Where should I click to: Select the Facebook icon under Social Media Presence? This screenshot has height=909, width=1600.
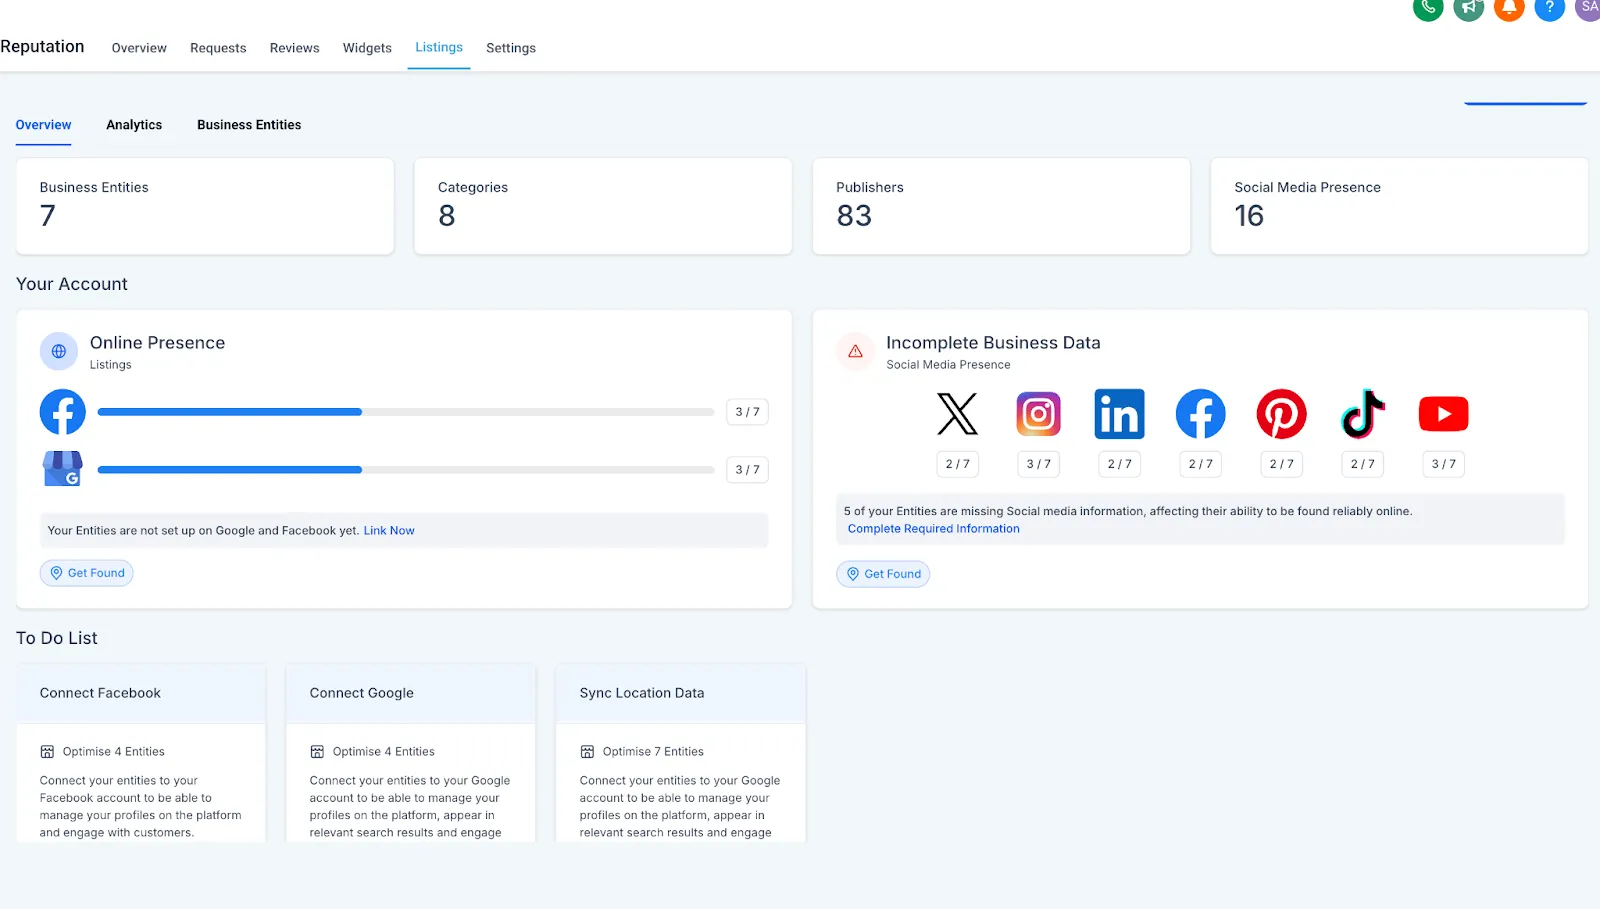1200,414
